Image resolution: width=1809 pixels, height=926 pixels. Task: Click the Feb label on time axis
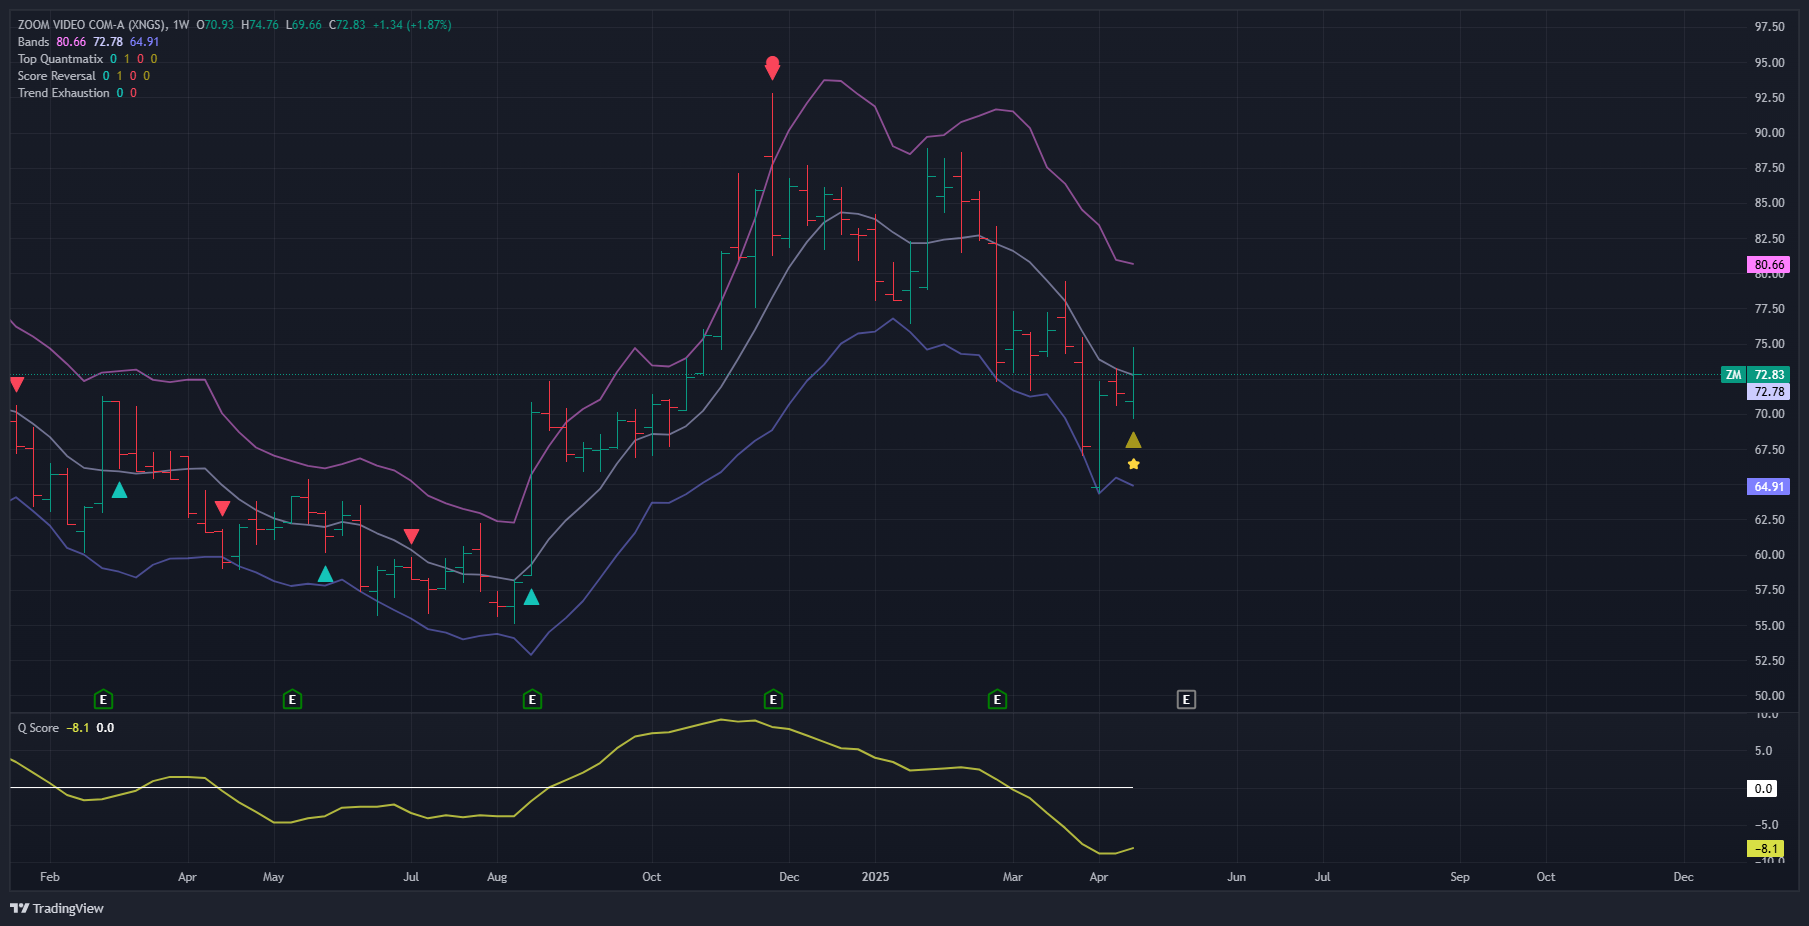(49, 877)
